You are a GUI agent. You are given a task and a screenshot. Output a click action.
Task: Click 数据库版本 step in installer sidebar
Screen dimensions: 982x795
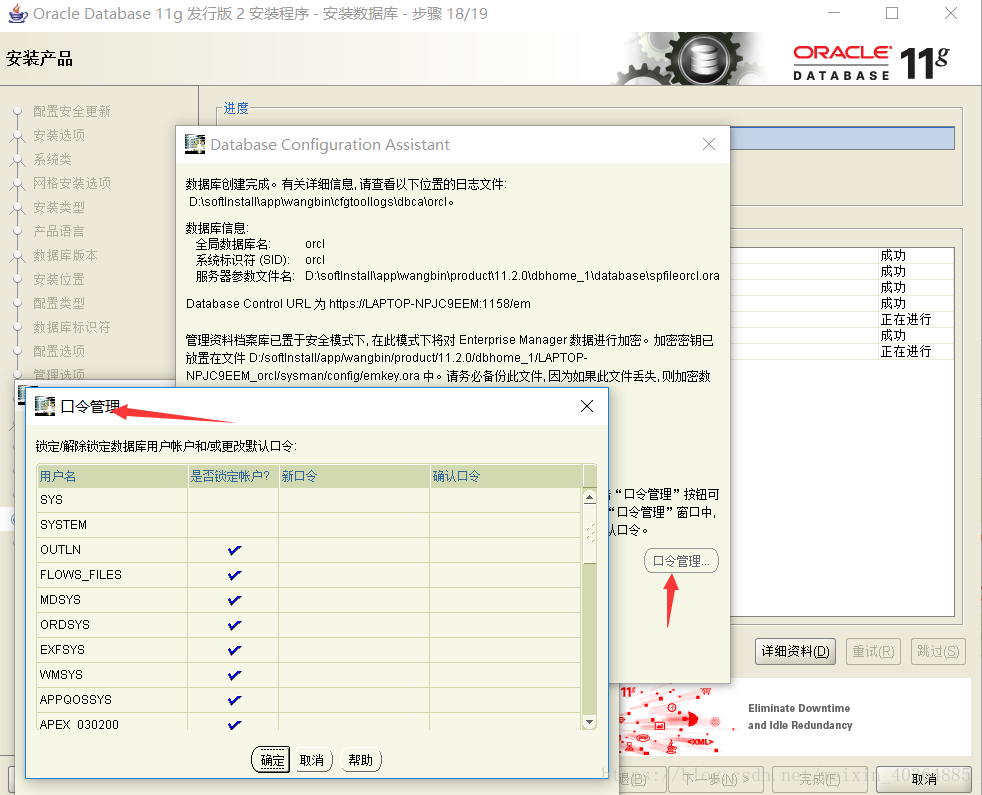[x=65, y=255]
